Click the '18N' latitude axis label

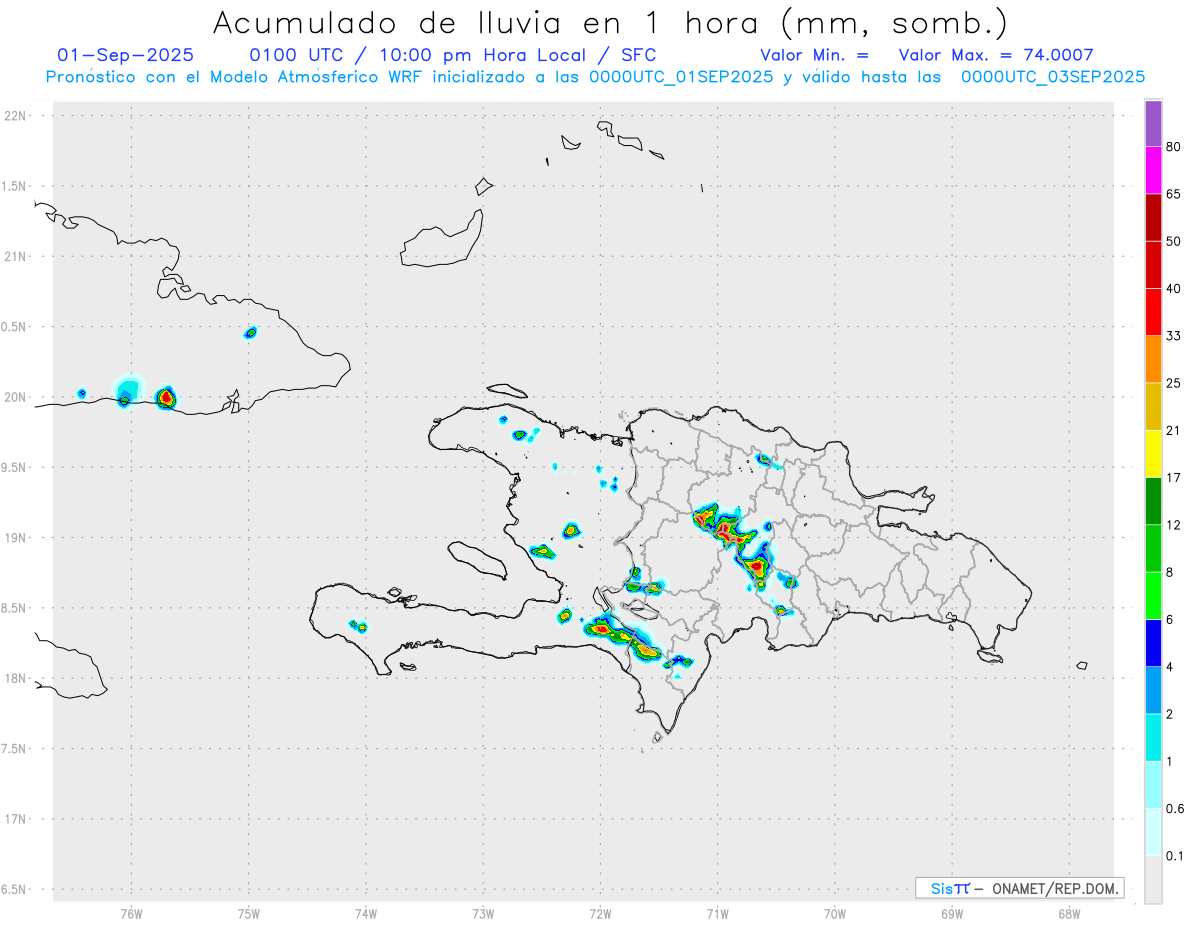16,679
